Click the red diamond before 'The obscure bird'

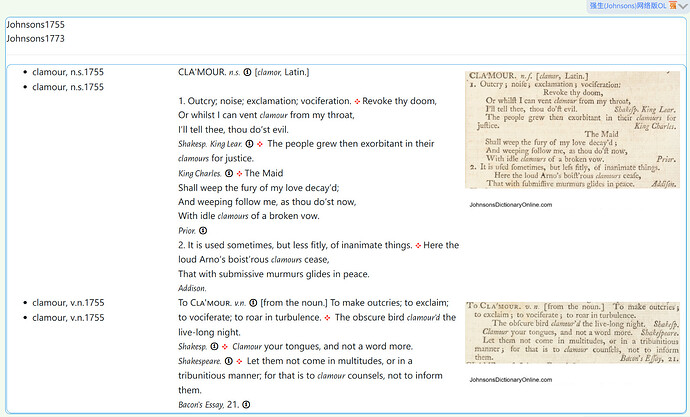pos(327,318)
